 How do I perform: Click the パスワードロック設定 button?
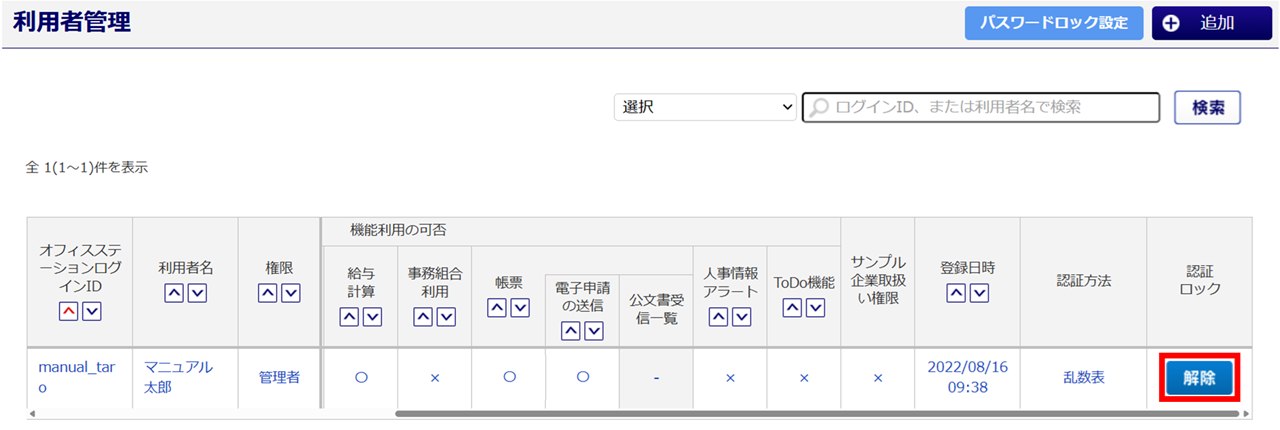[1053, 23]
